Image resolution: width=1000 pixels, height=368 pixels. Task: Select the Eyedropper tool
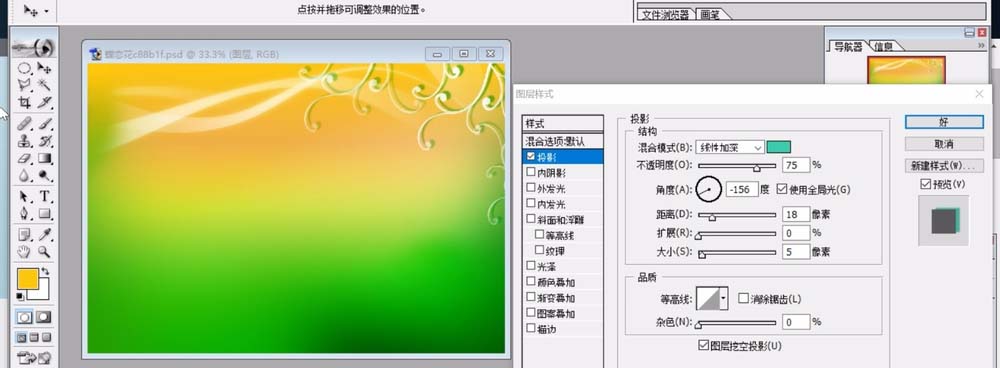[x=44, y=234]
